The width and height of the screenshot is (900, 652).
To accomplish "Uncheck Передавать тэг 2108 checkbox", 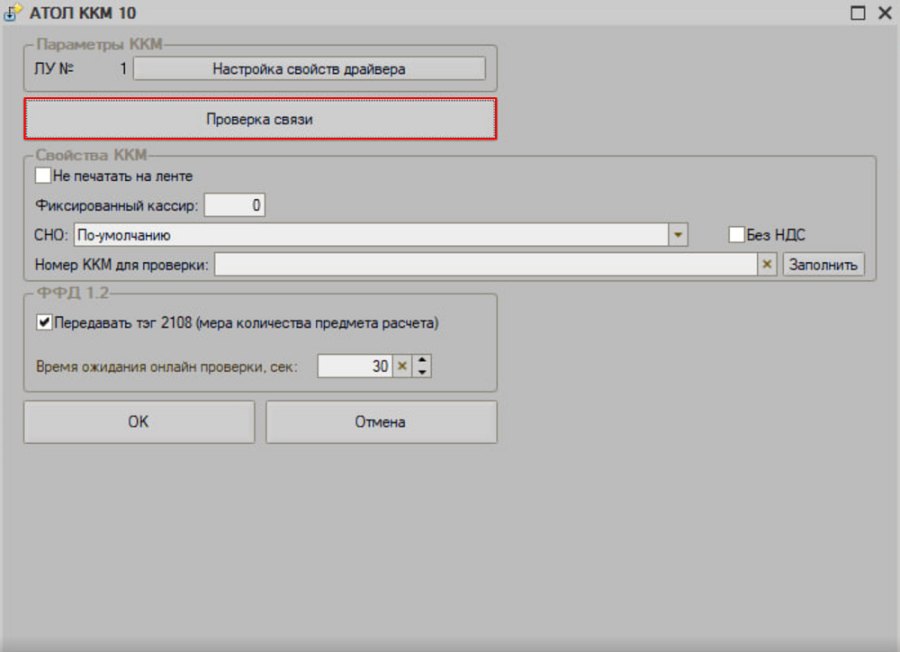I will [x=44, y=322].
